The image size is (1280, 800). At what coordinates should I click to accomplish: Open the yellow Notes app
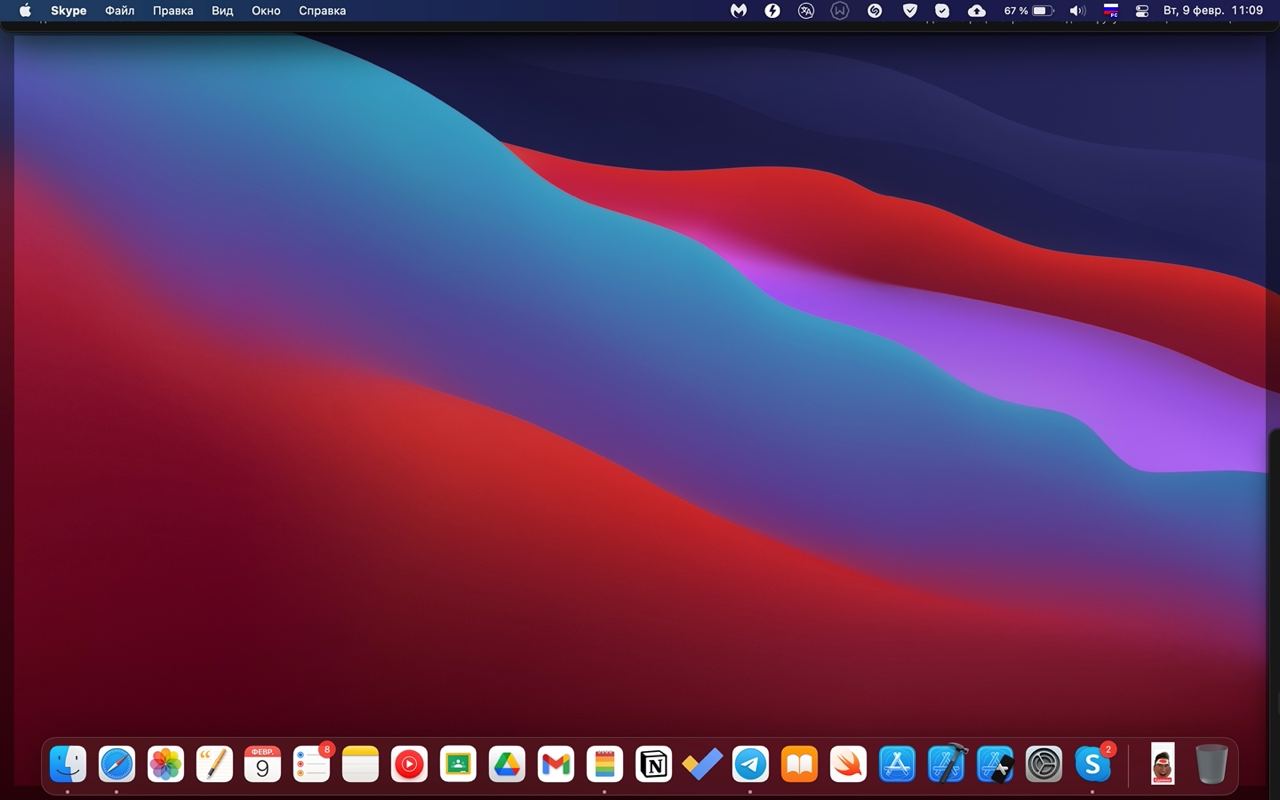click(x=361, y=765)
